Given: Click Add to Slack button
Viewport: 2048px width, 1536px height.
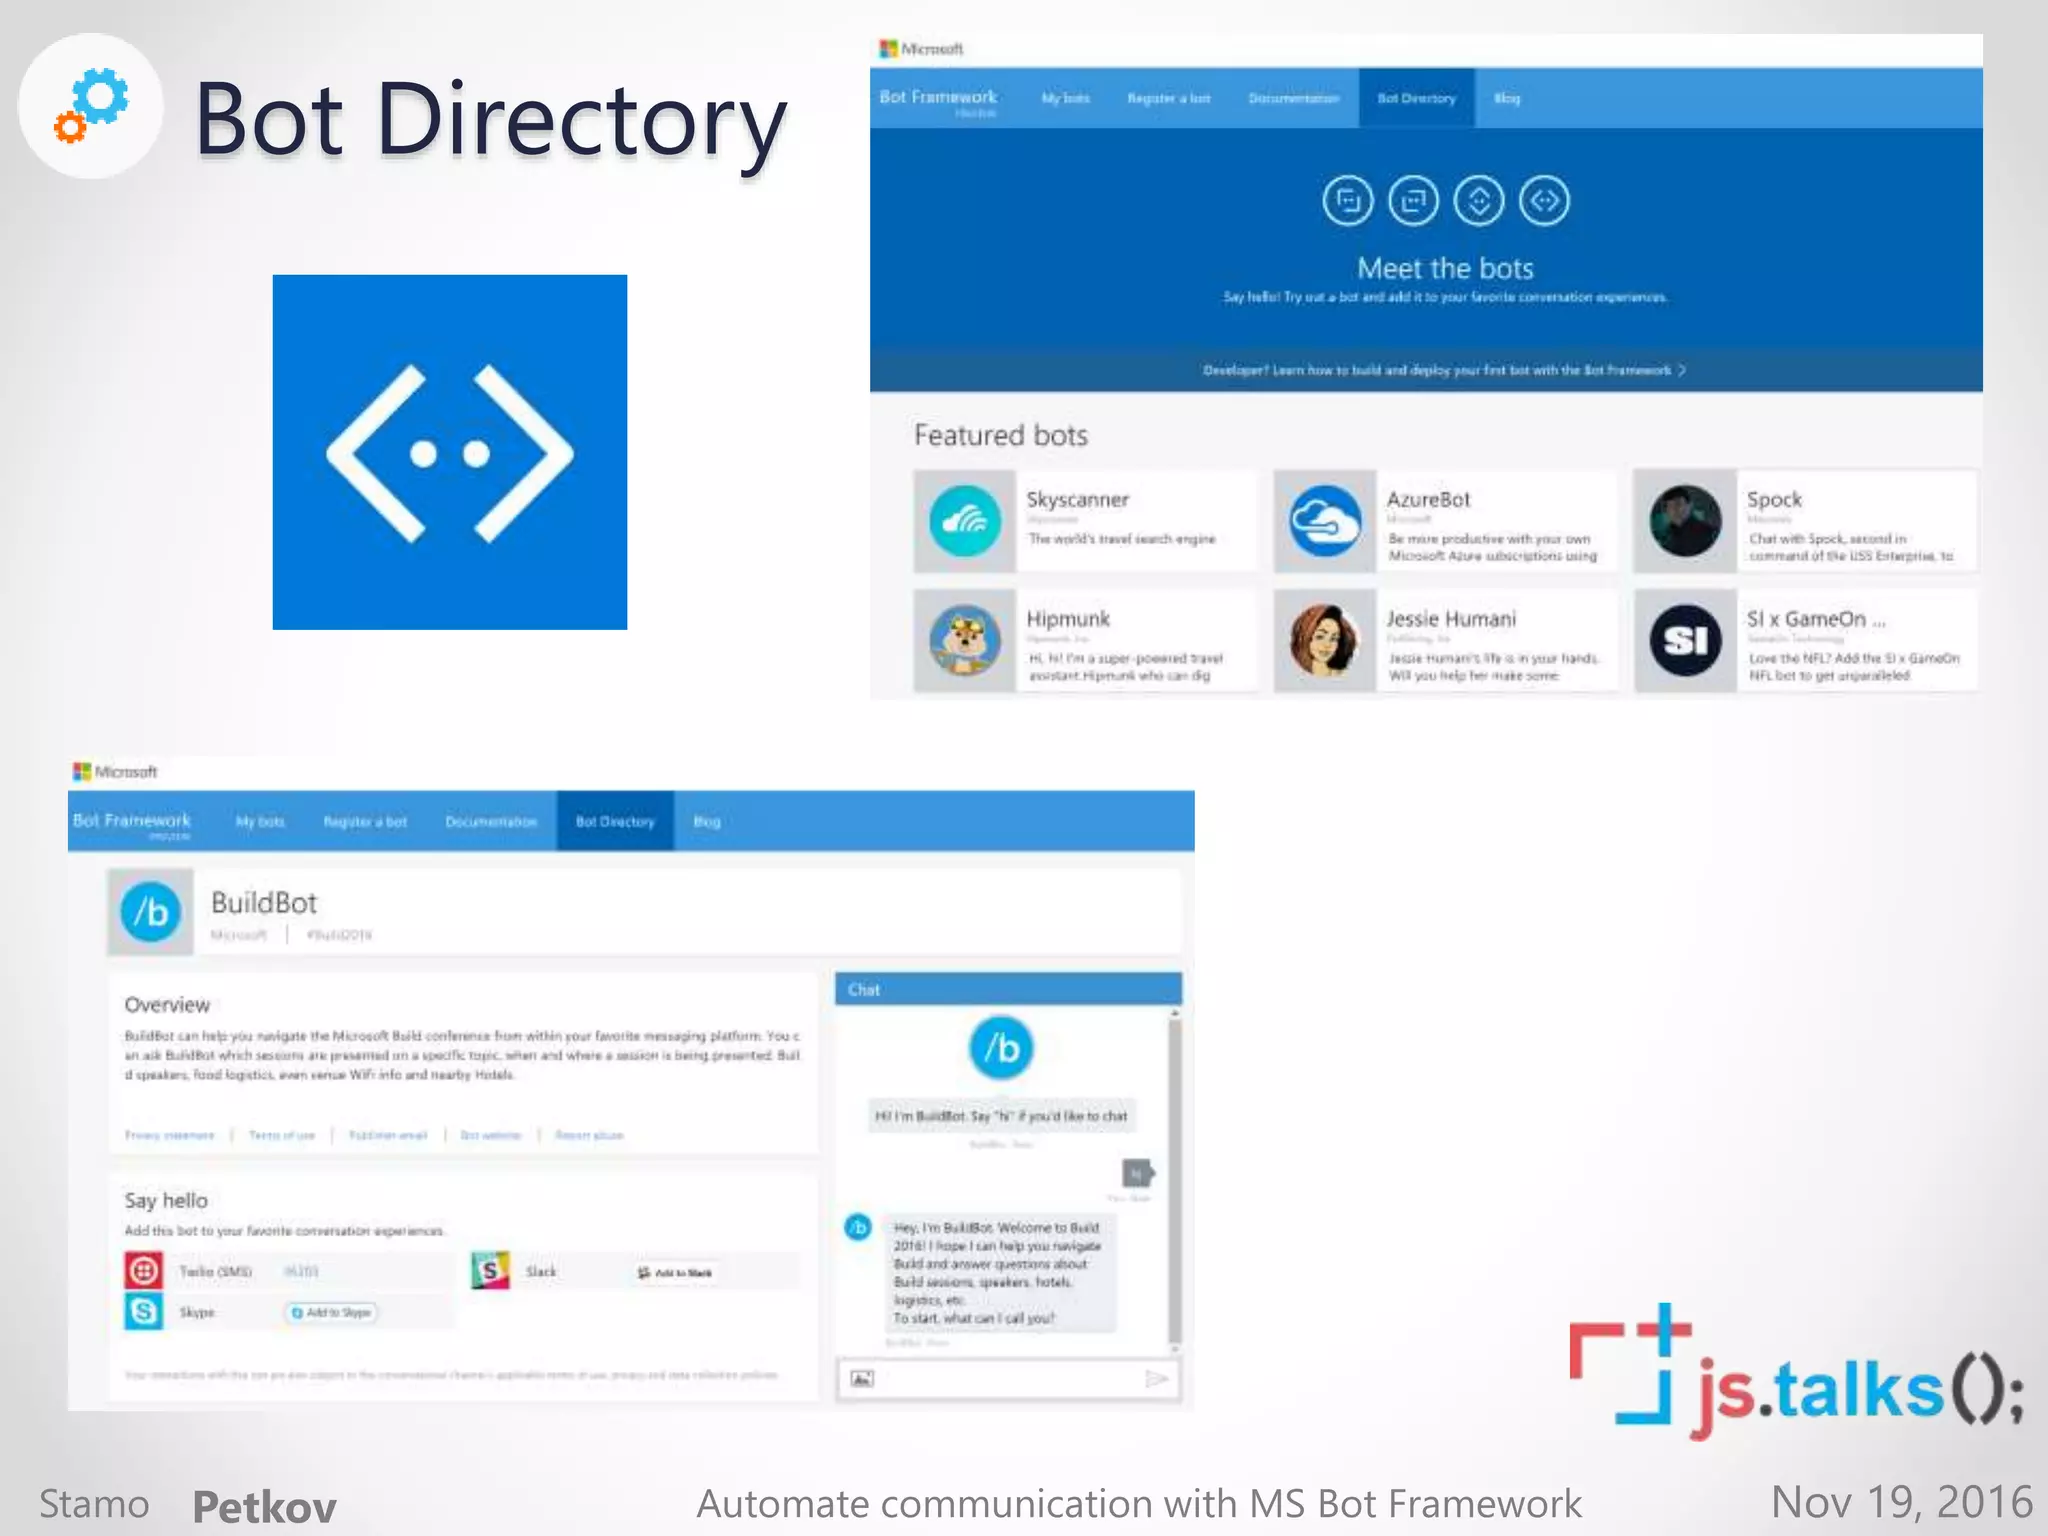Looking at the screenshot, I should [x=675, y=1272].
